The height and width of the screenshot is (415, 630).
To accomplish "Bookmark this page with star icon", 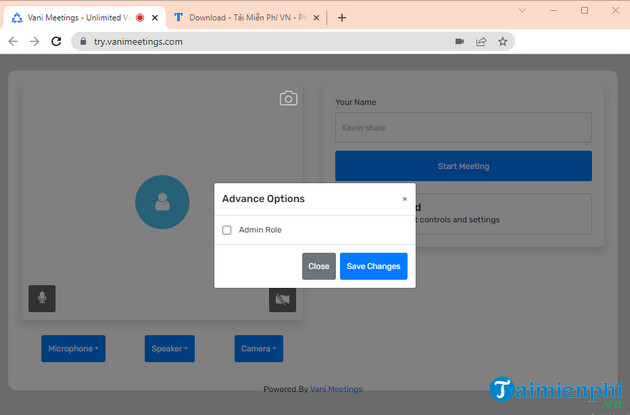I will [503, 42].
